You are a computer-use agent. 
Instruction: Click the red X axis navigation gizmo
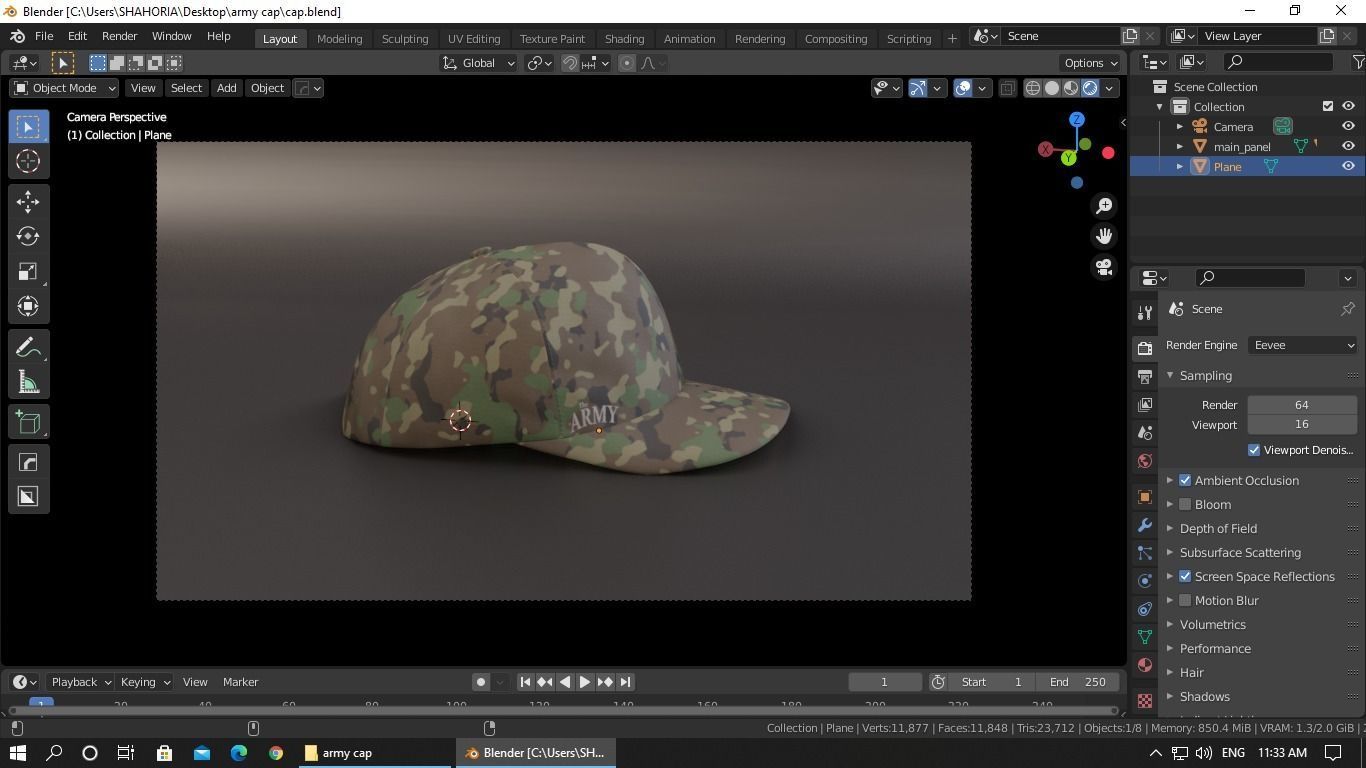1108,152
